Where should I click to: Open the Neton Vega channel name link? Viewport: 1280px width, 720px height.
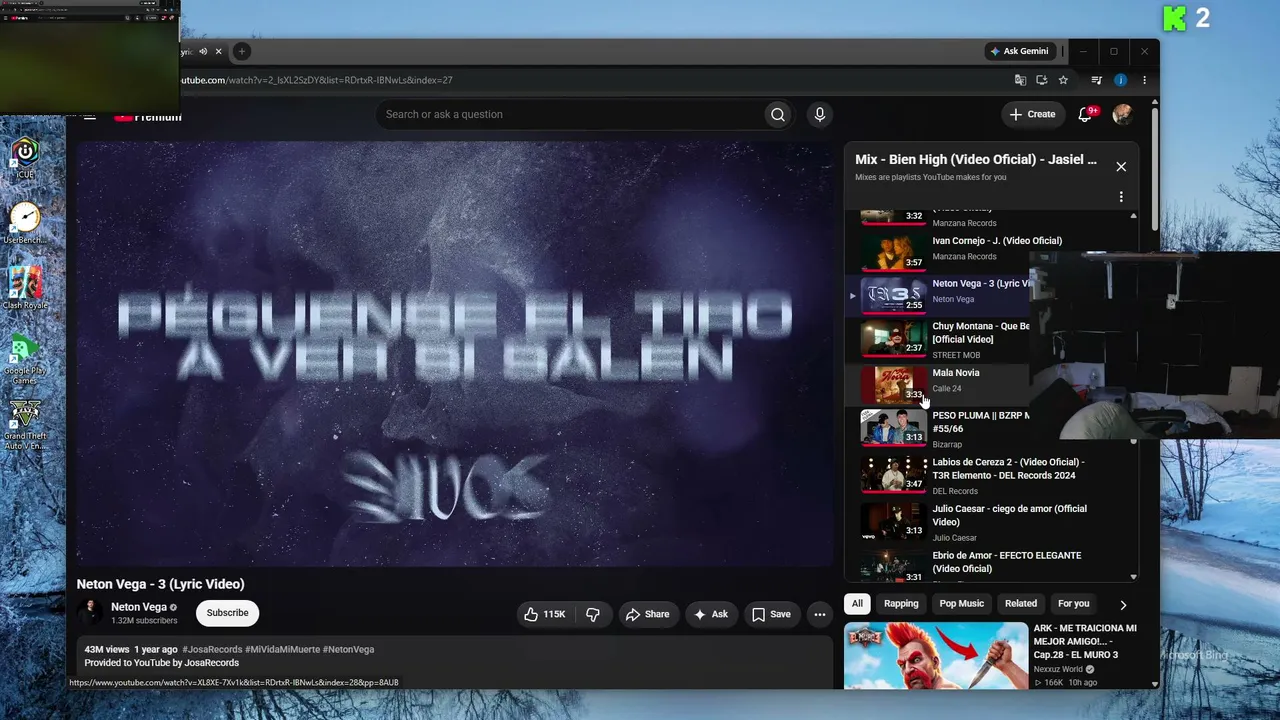(x=139, y=607)
